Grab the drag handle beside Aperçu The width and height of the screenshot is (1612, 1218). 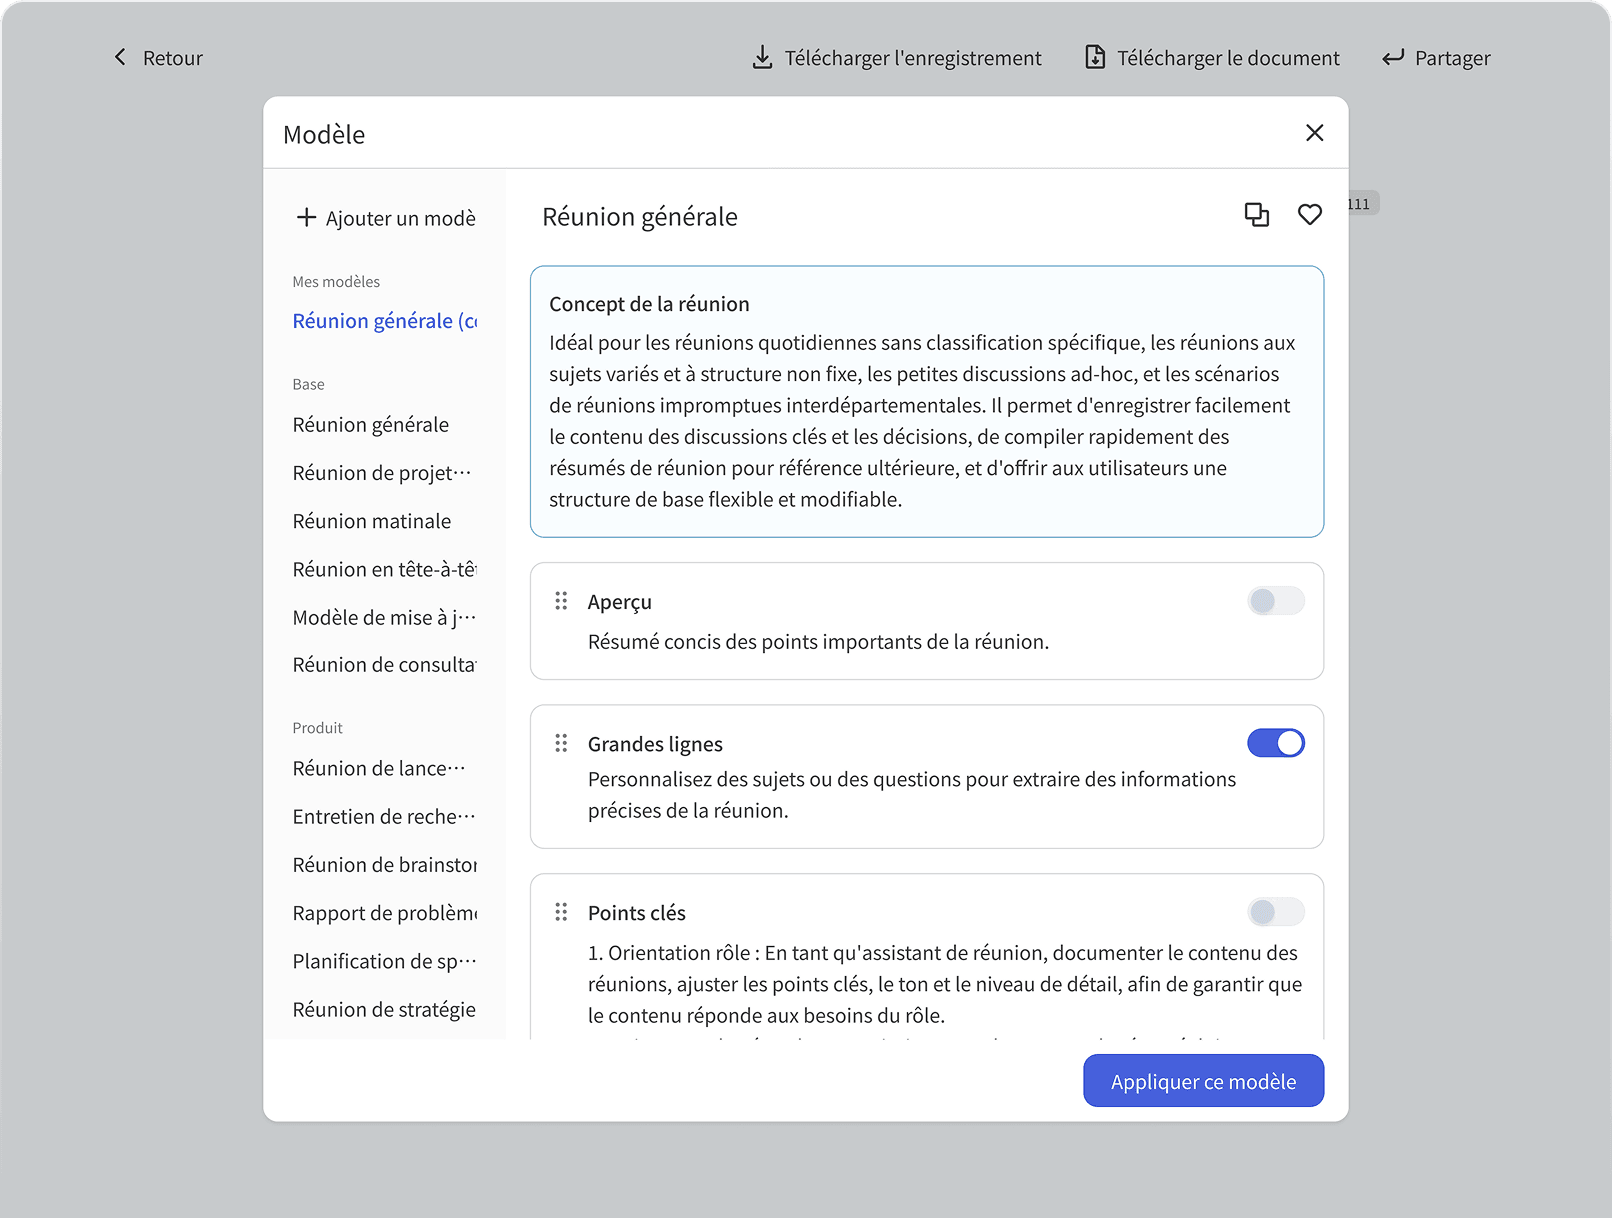point(561,601)
